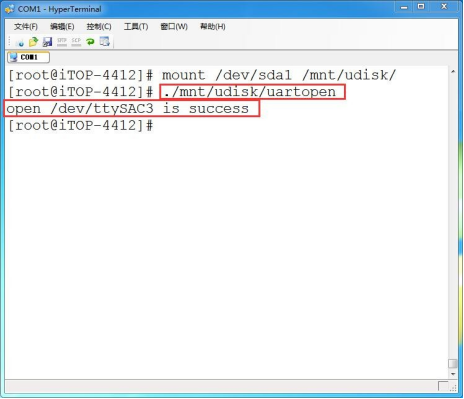The image size is (464, 399).
Task: Select the COM1 session tab
Action: [x=28, y=57]
